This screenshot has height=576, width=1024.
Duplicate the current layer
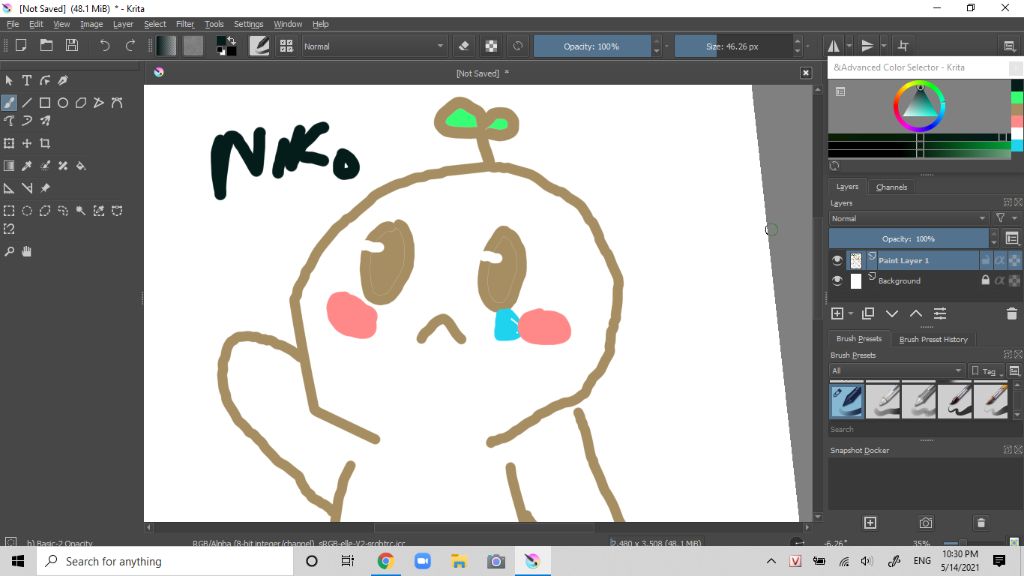(x=868, y=314)
